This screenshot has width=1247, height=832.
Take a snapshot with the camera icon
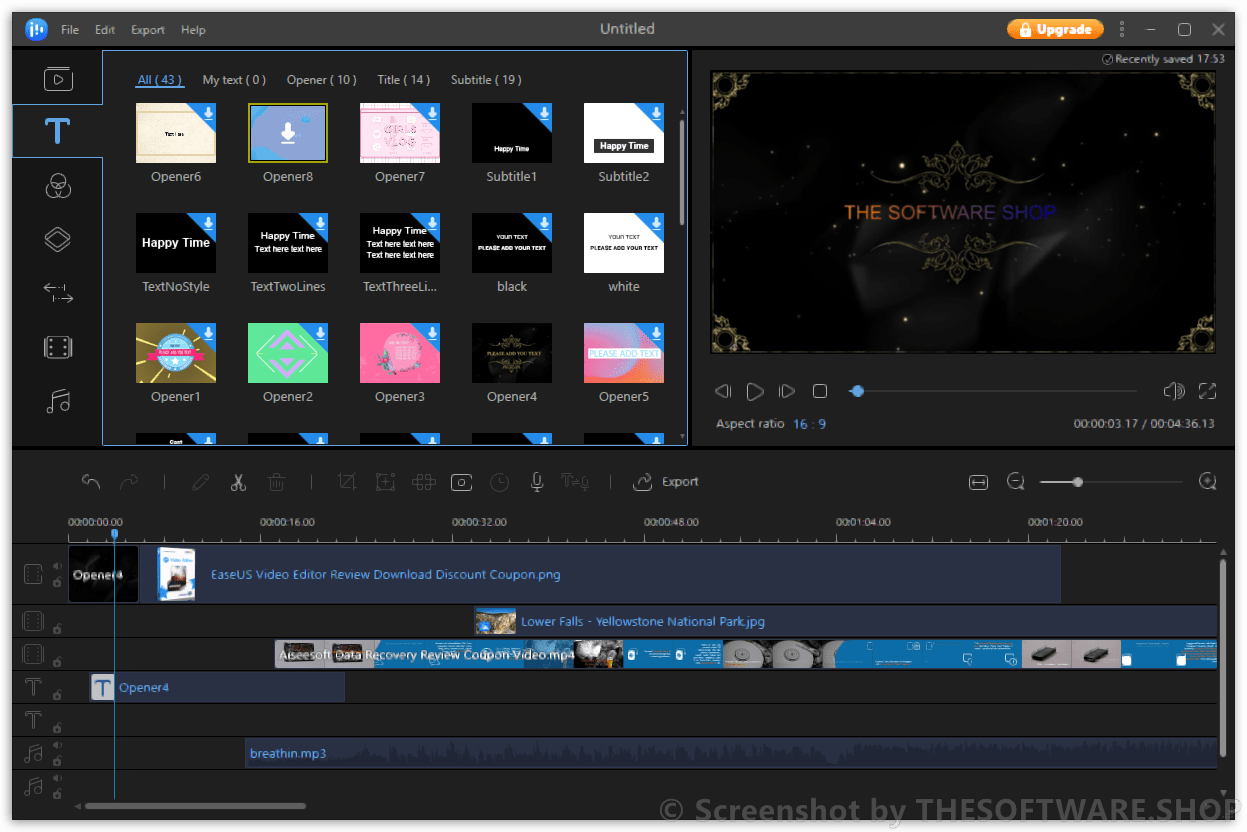point(461,482)
